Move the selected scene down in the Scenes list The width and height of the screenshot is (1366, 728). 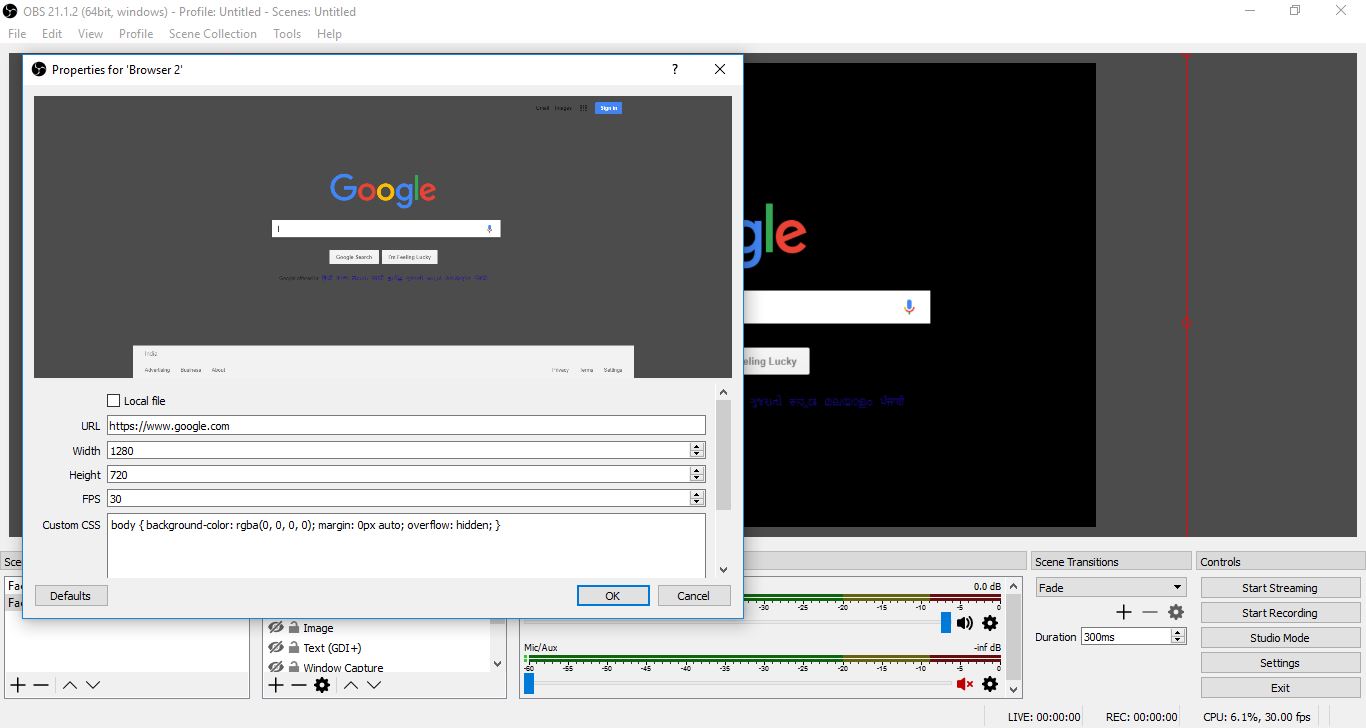(93, 685)
